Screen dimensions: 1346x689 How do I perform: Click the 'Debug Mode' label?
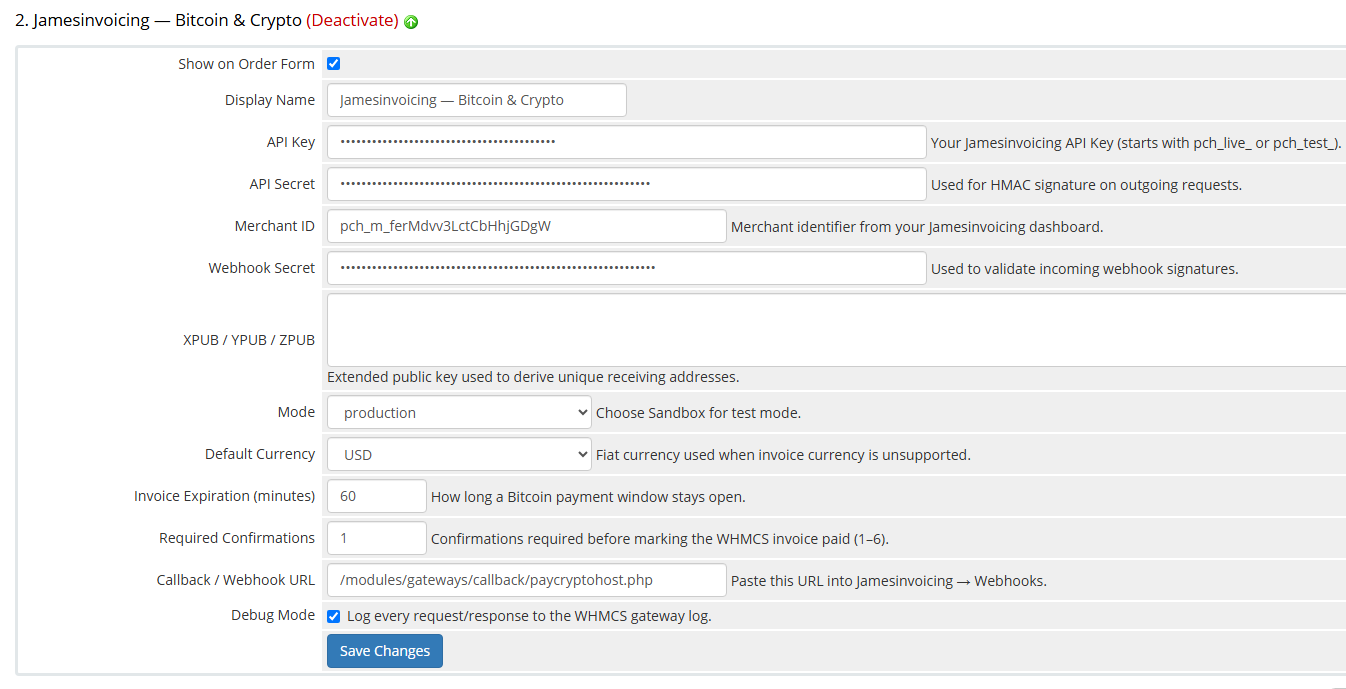pos(273,616)
